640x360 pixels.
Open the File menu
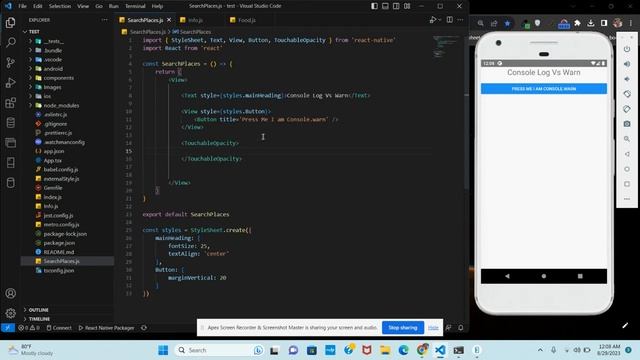tap(22, 6)
